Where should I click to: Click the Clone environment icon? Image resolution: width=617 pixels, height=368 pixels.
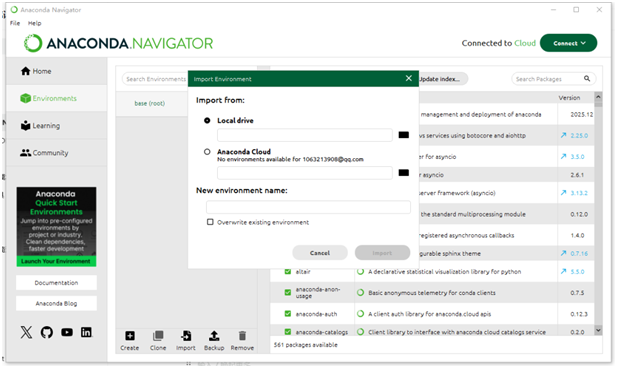tap(158, 340)
